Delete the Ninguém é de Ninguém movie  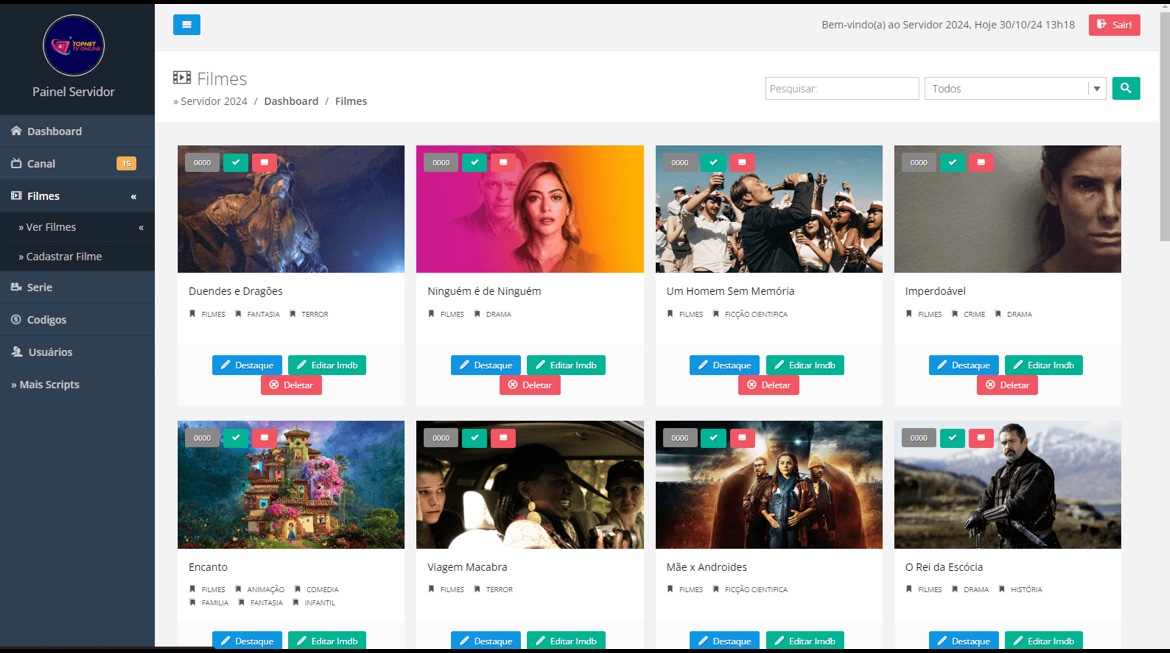530,385
